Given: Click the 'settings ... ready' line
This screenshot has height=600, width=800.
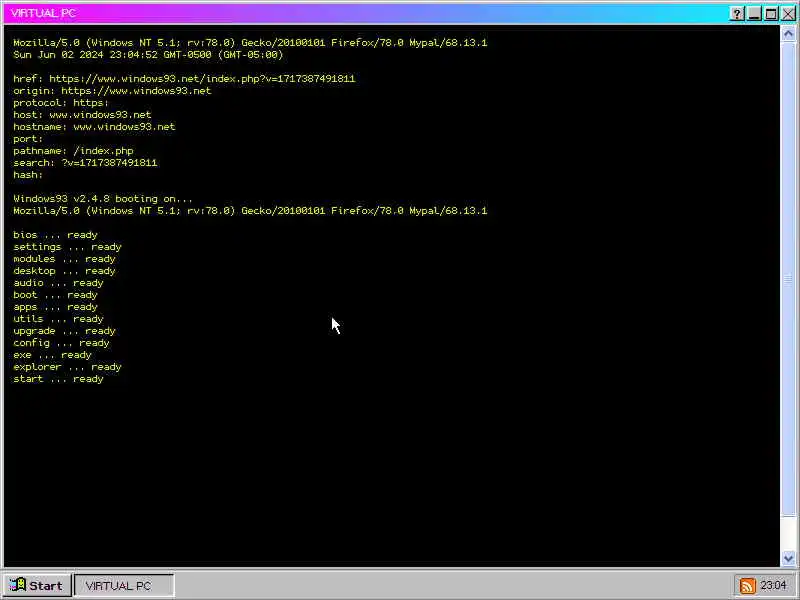Looking at the screenshot, I should click(67, 247).
